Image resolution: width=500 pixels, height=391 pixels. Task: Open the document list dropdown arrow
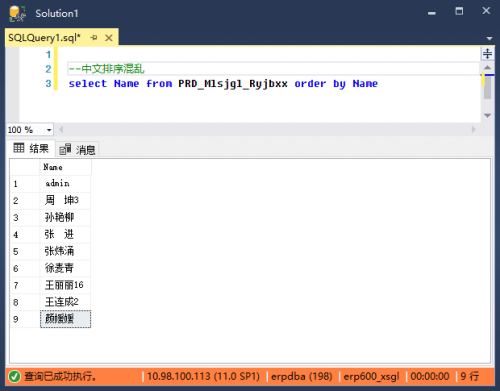pyautogui.click(x=489, y=38)
